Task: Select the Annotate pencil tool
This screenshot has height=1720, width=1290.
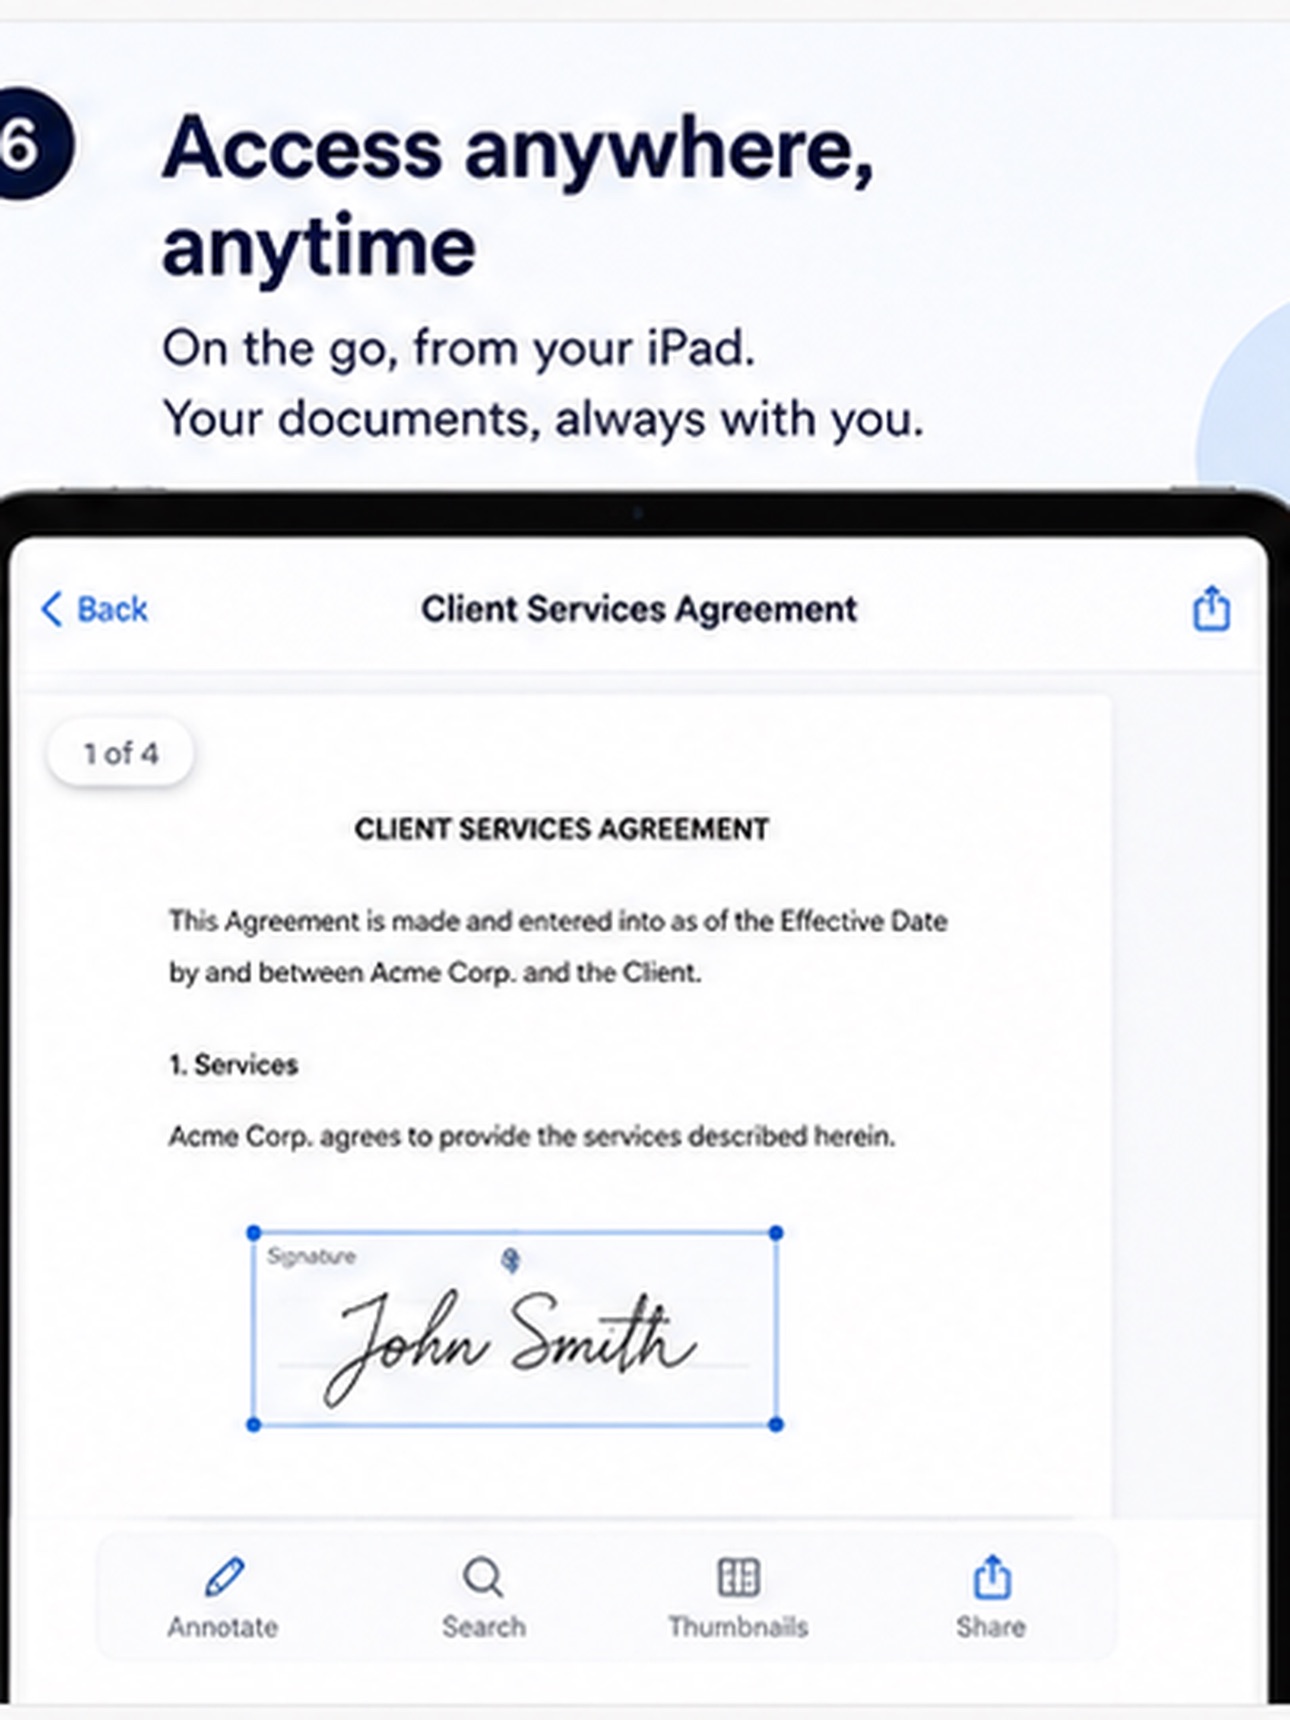Action: coord(223,1597)
